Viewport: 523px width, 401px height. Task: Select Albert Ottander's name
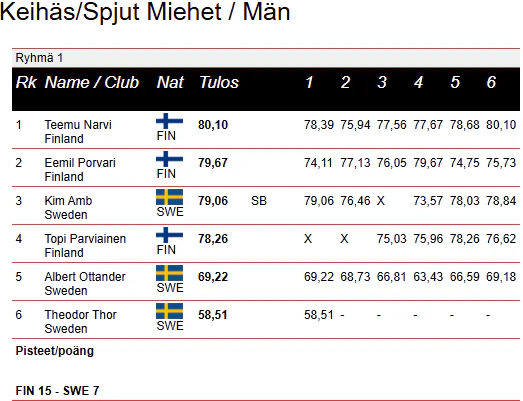[85, 277]
